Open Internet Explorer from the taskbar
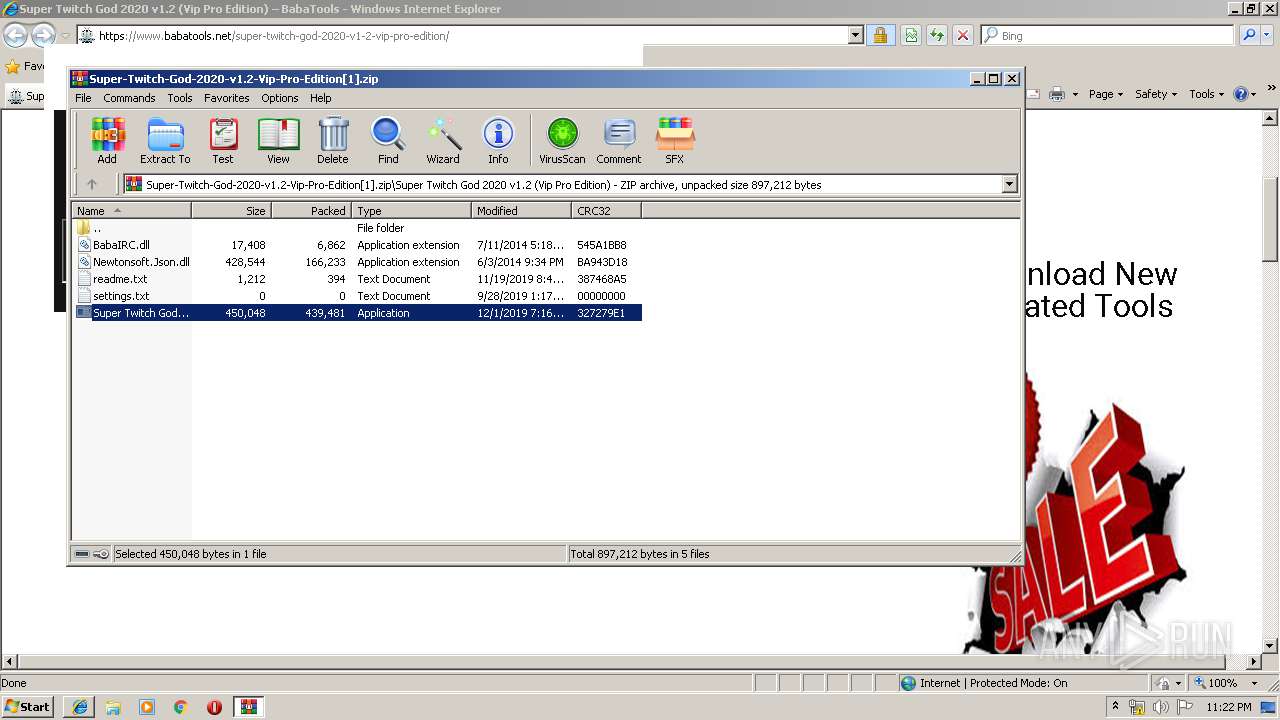 coord(79,707)
